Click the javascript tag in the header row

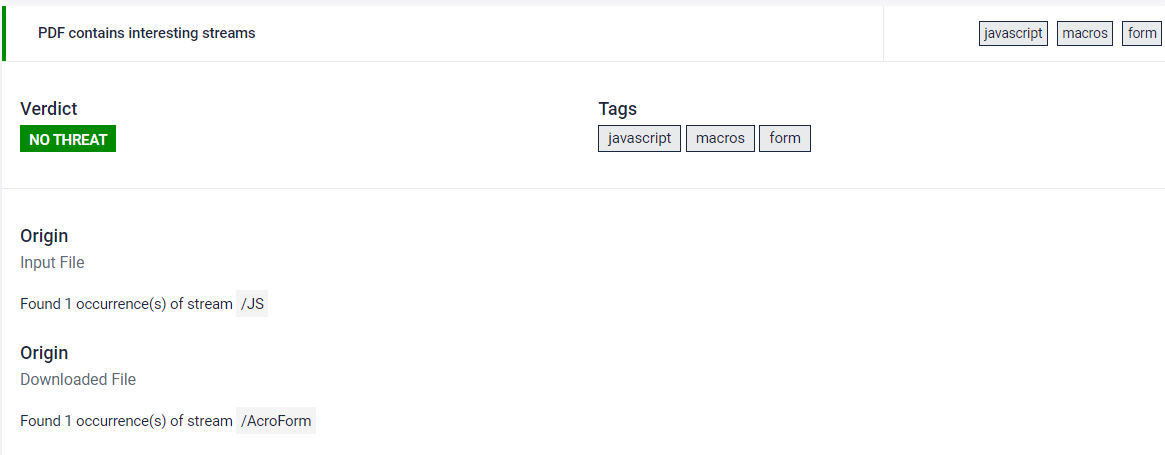(x=1013, y=33)
